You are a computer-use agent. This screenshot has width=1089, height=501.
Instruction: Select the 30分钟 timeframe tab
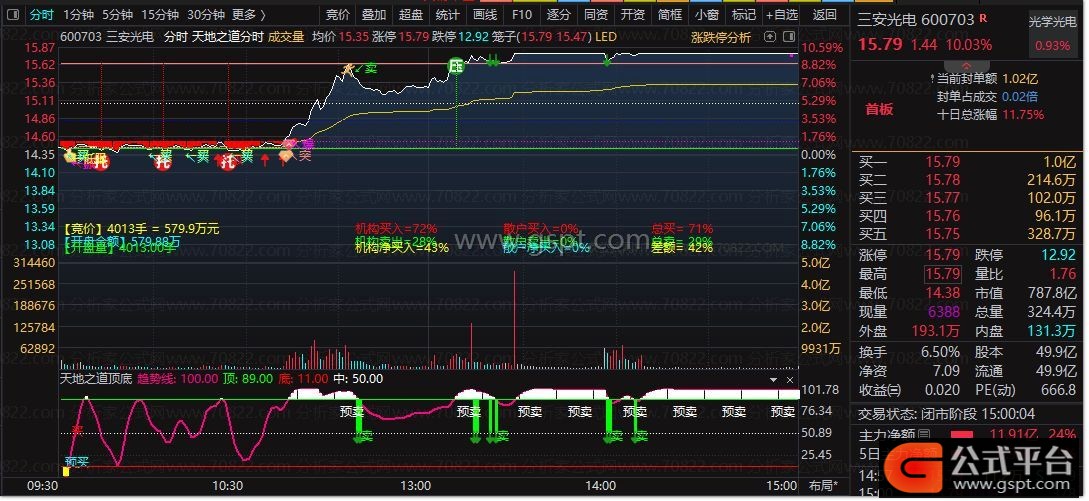coord(205,15)
